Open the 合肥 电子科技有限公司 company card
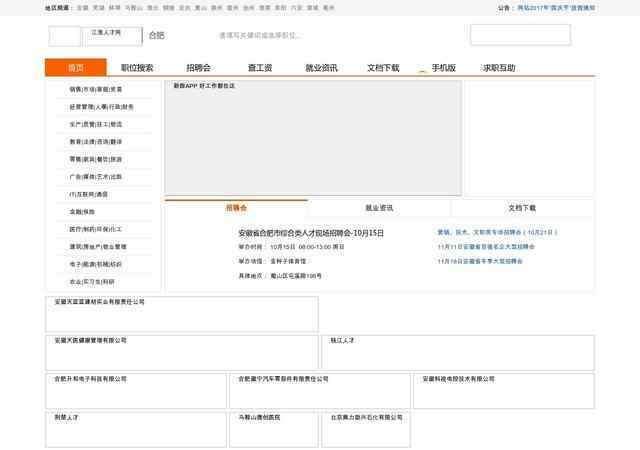Screen dimensions: 640x450 tap(136, 391)
